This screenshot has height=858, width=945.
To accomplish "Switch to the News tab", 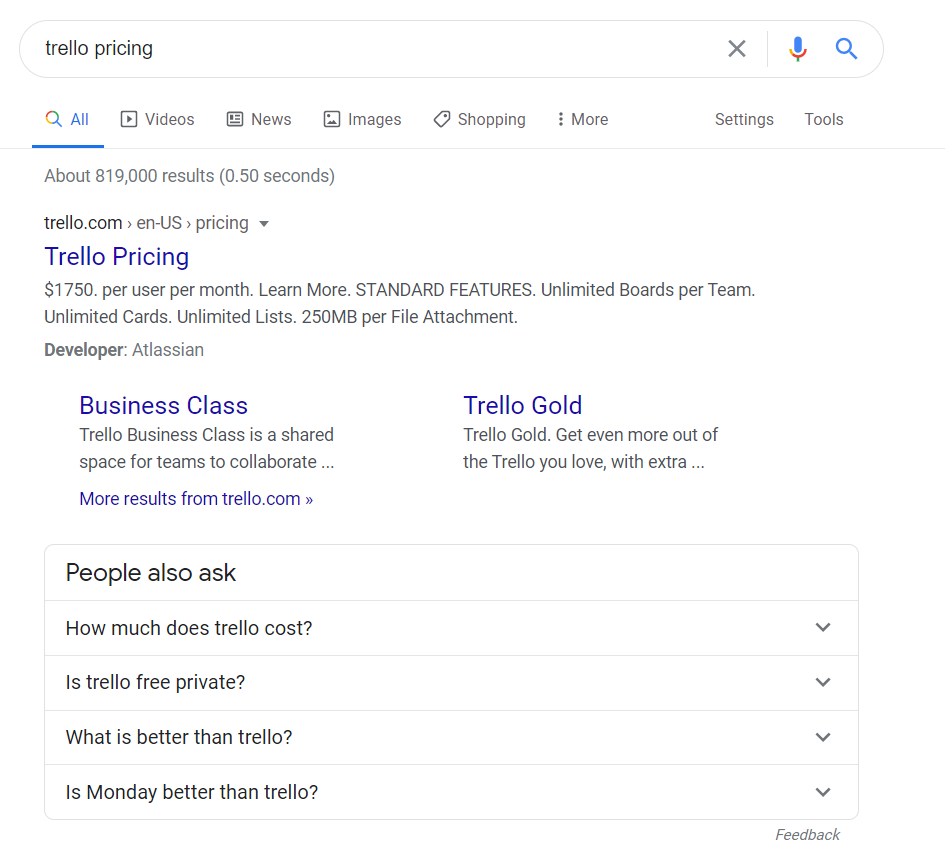I will [x=259, y=119].
